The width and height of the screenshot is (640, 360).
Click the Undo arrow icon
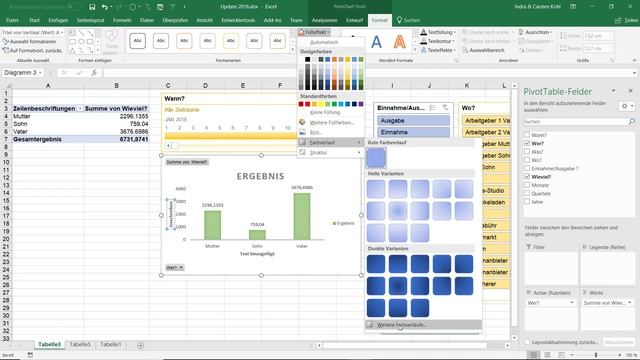click(x=105, y=7)
